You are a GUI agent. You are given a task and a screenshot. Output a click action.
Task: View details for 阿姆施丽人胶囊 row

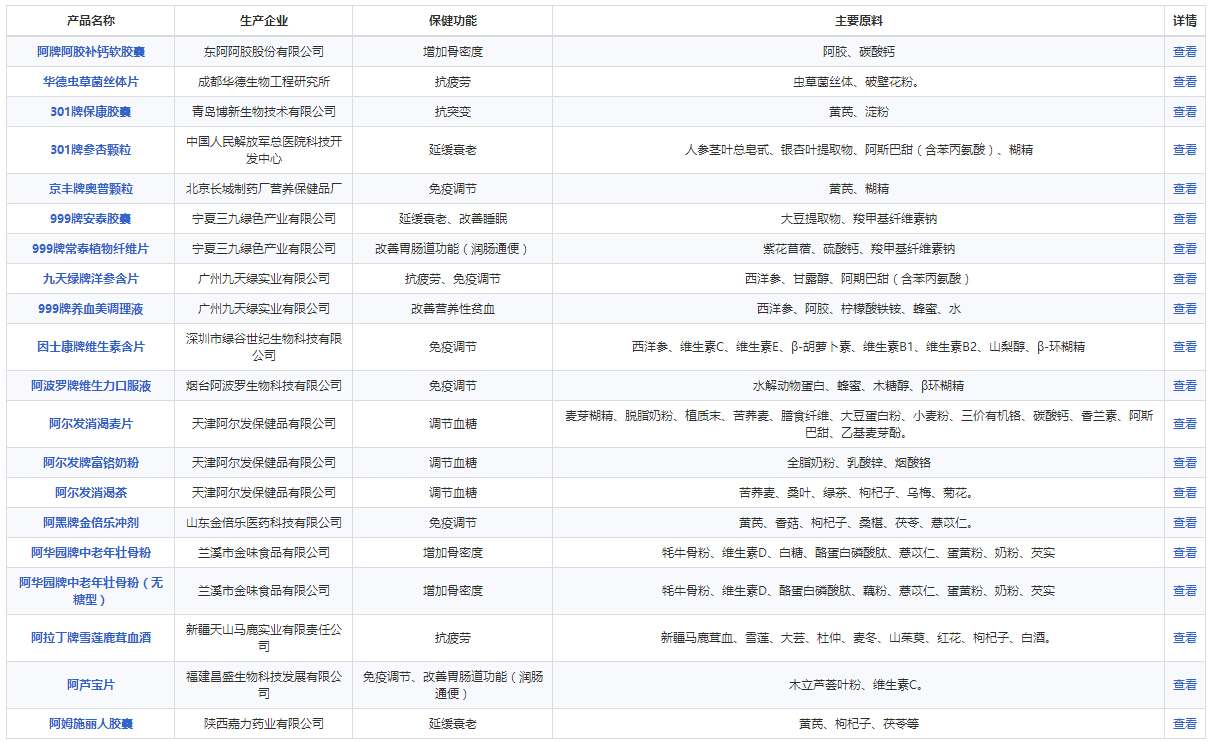(1184, 724)
